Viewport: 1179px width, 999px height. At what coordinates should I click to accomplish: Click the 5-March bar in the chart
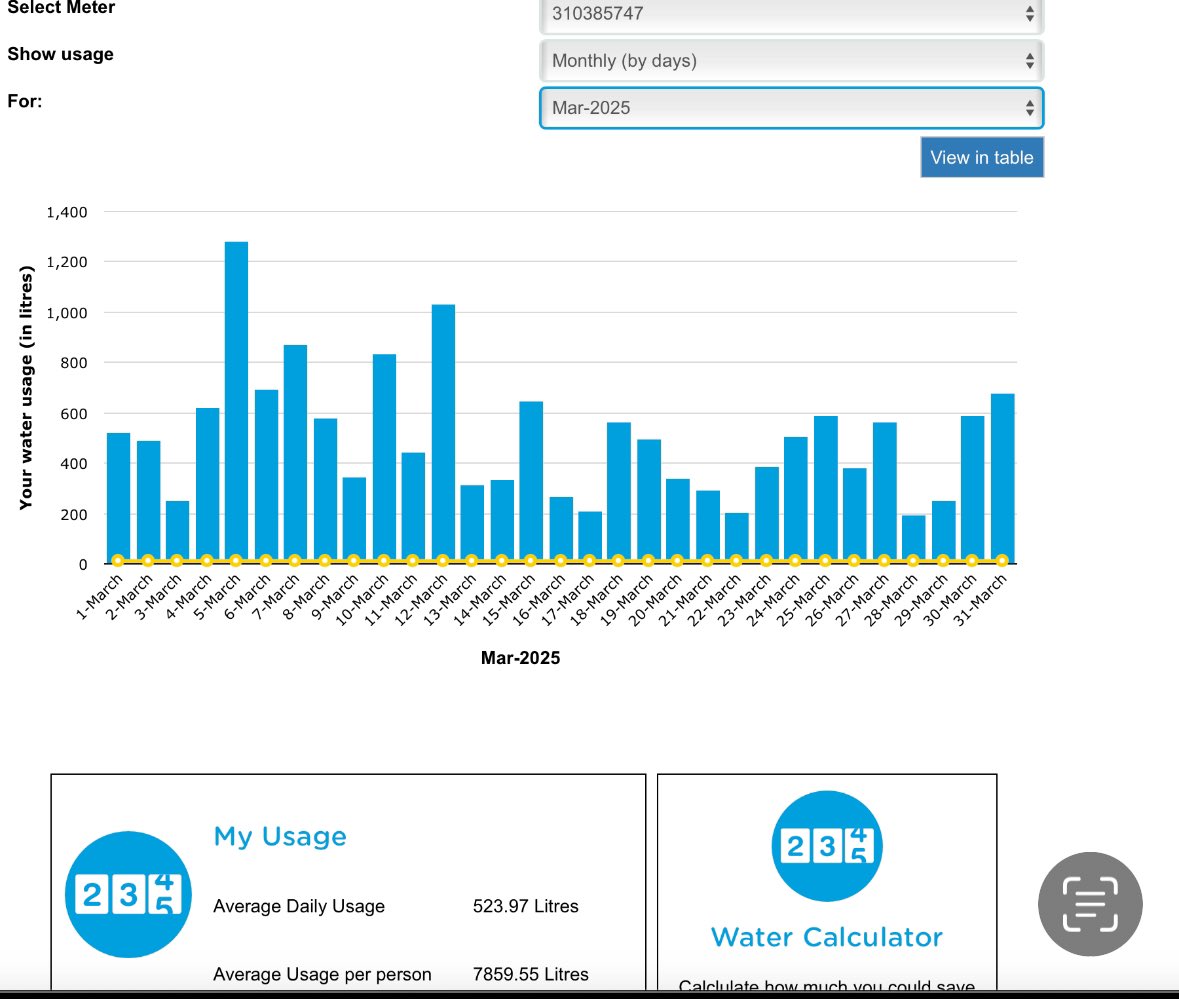[x=236, y=402]
